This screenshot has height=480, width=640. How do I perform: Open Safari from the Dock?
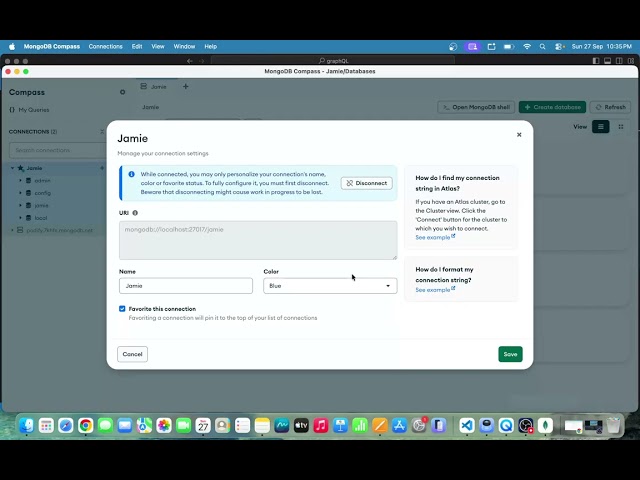pos(66,426)
